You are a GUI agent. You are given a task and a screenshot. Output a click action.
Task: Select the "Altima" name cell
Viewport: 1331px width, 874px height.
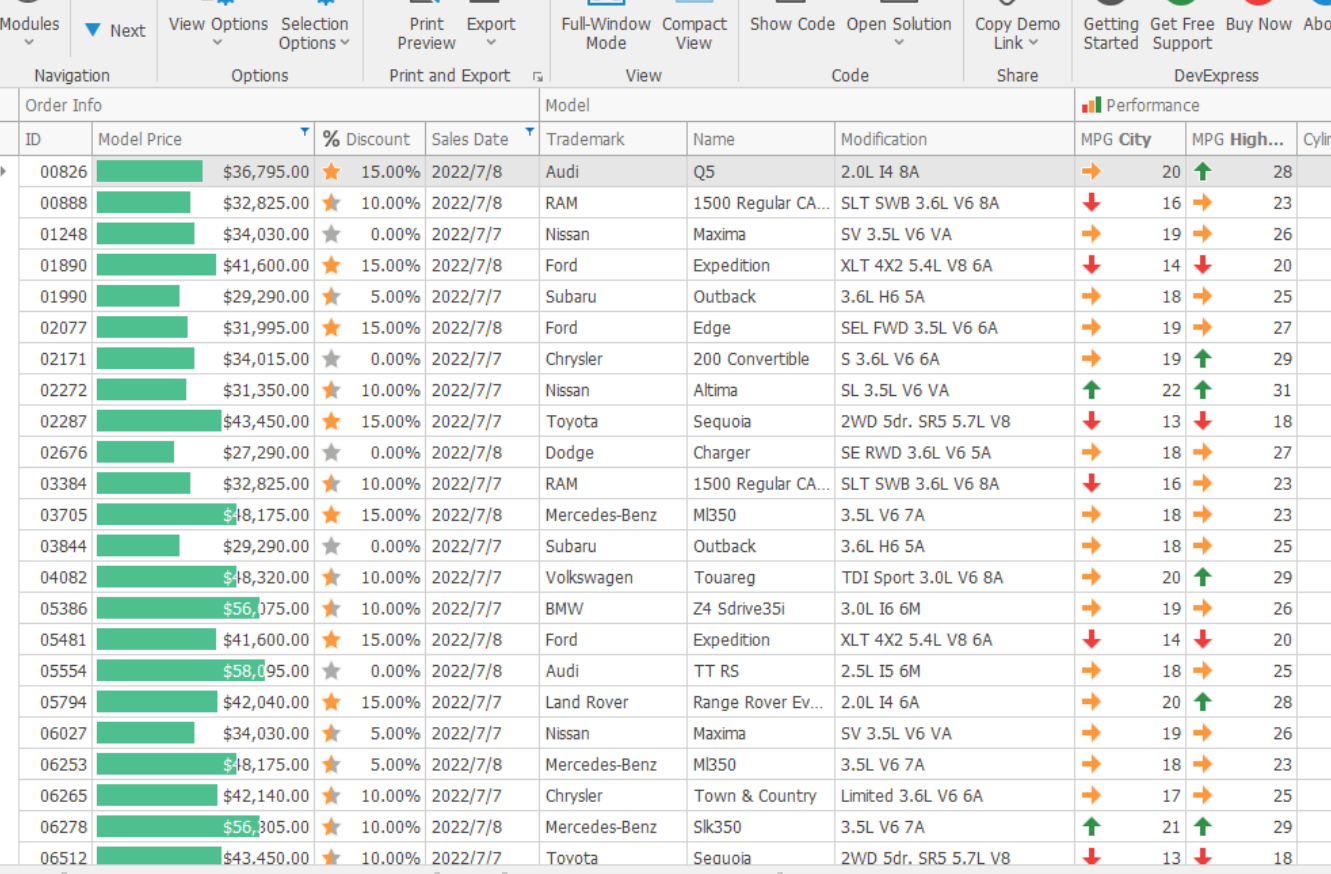(x=761, y=390)
